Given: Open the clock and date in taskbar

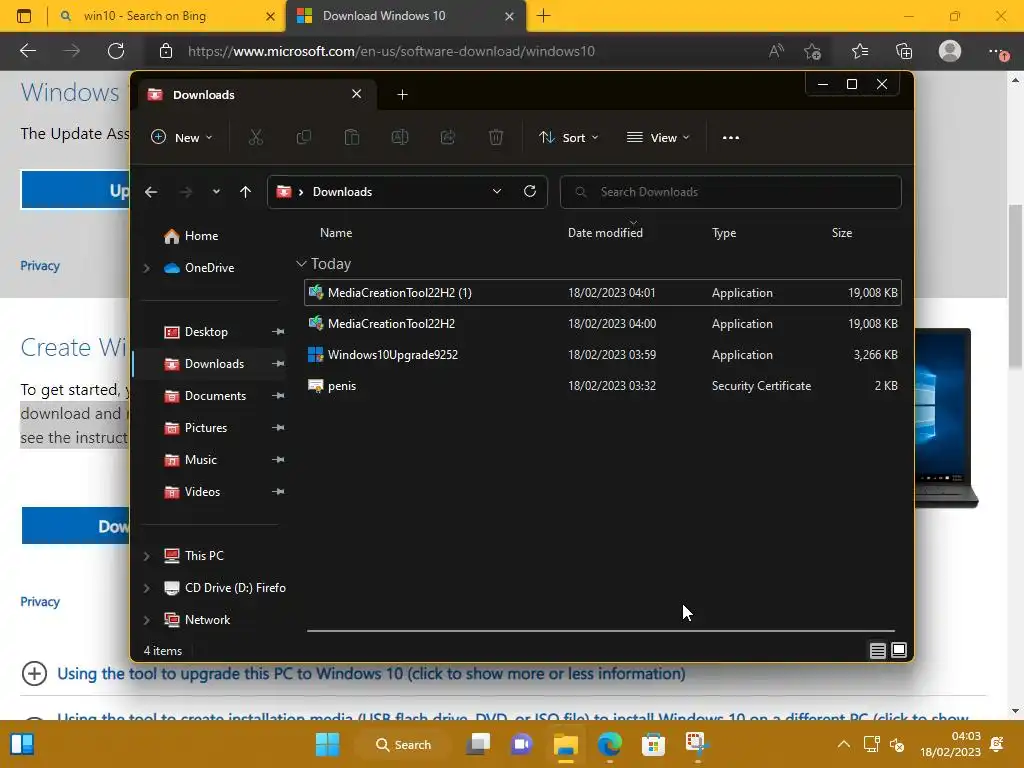Looking at the screenshot, I should pyautogui.click(x=951, y=744).
